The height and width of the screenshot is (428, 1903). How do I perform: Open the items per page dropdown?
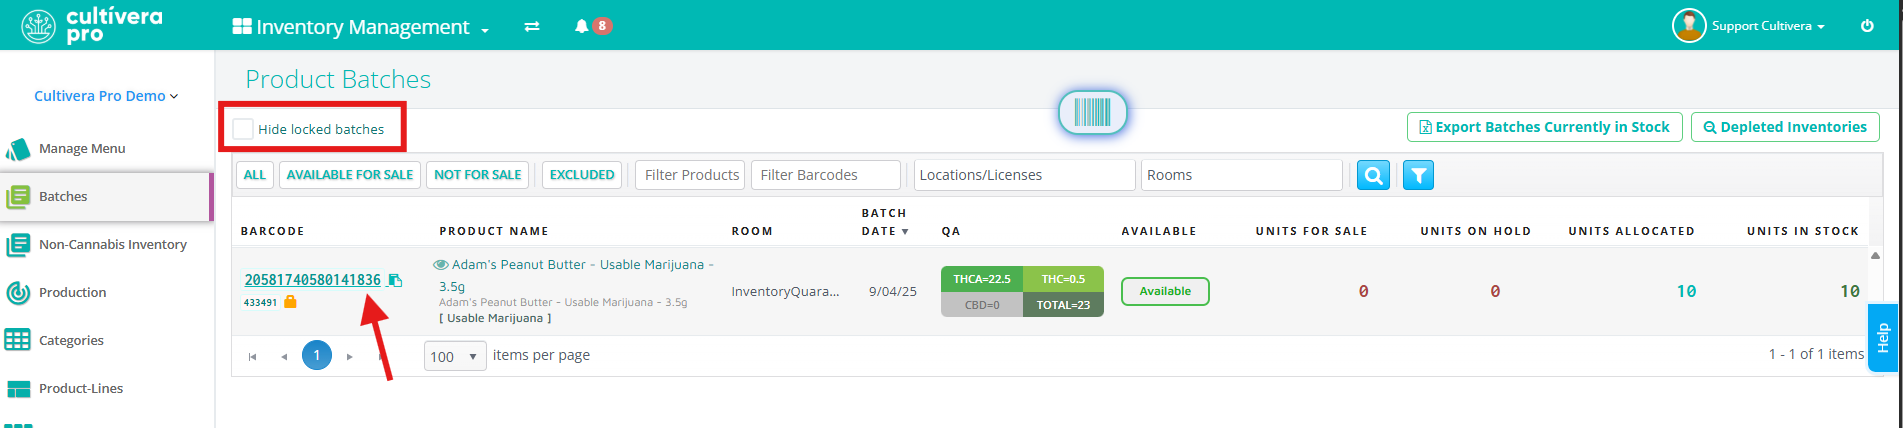point(455,356)
